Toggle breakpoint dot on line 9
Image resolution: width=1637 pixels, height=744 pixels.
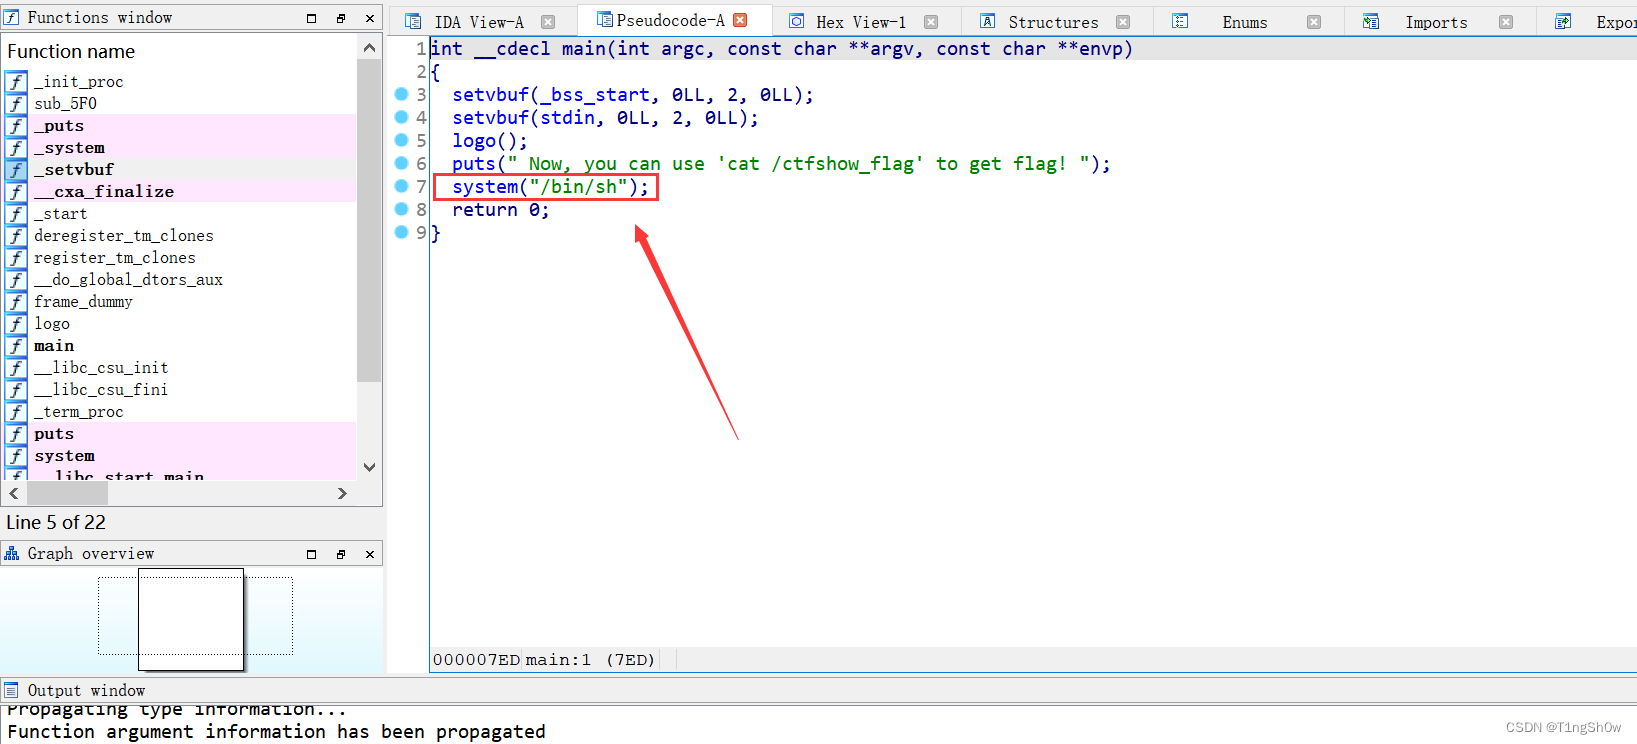(x=401, y=232)
